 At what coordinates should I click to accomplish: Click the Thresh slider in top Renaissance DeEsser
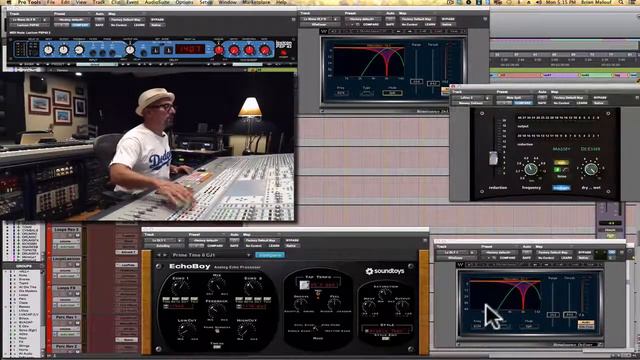pyautogui.click(x=433, y=83)
